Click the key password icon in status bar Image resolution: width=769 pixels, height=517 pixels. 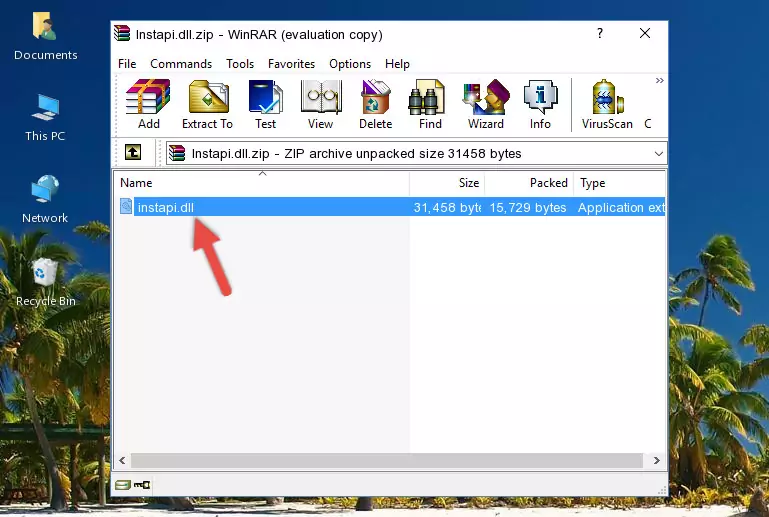(142, 485)
